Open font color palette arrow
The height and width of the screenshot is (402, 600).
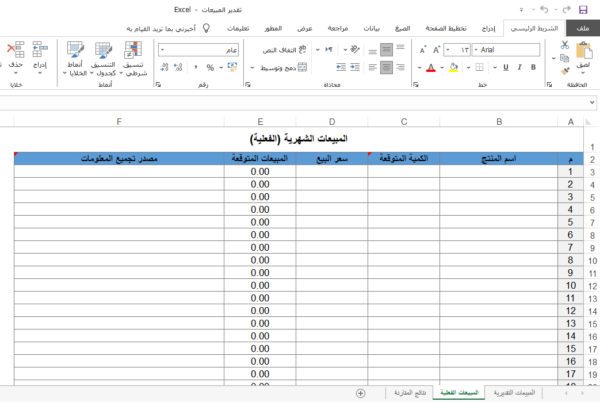419,68
